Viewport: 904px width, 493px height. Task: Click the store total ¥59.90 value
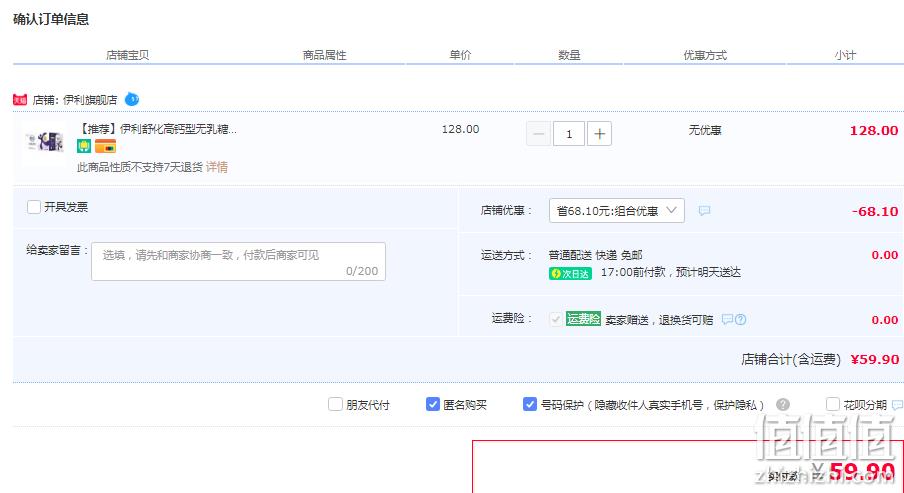875,359
